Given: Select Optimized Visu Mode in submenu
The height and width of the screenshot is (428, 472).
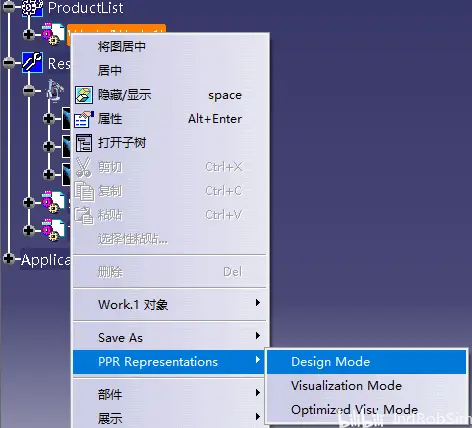Looking at the screenshot, I should [366, 410].
